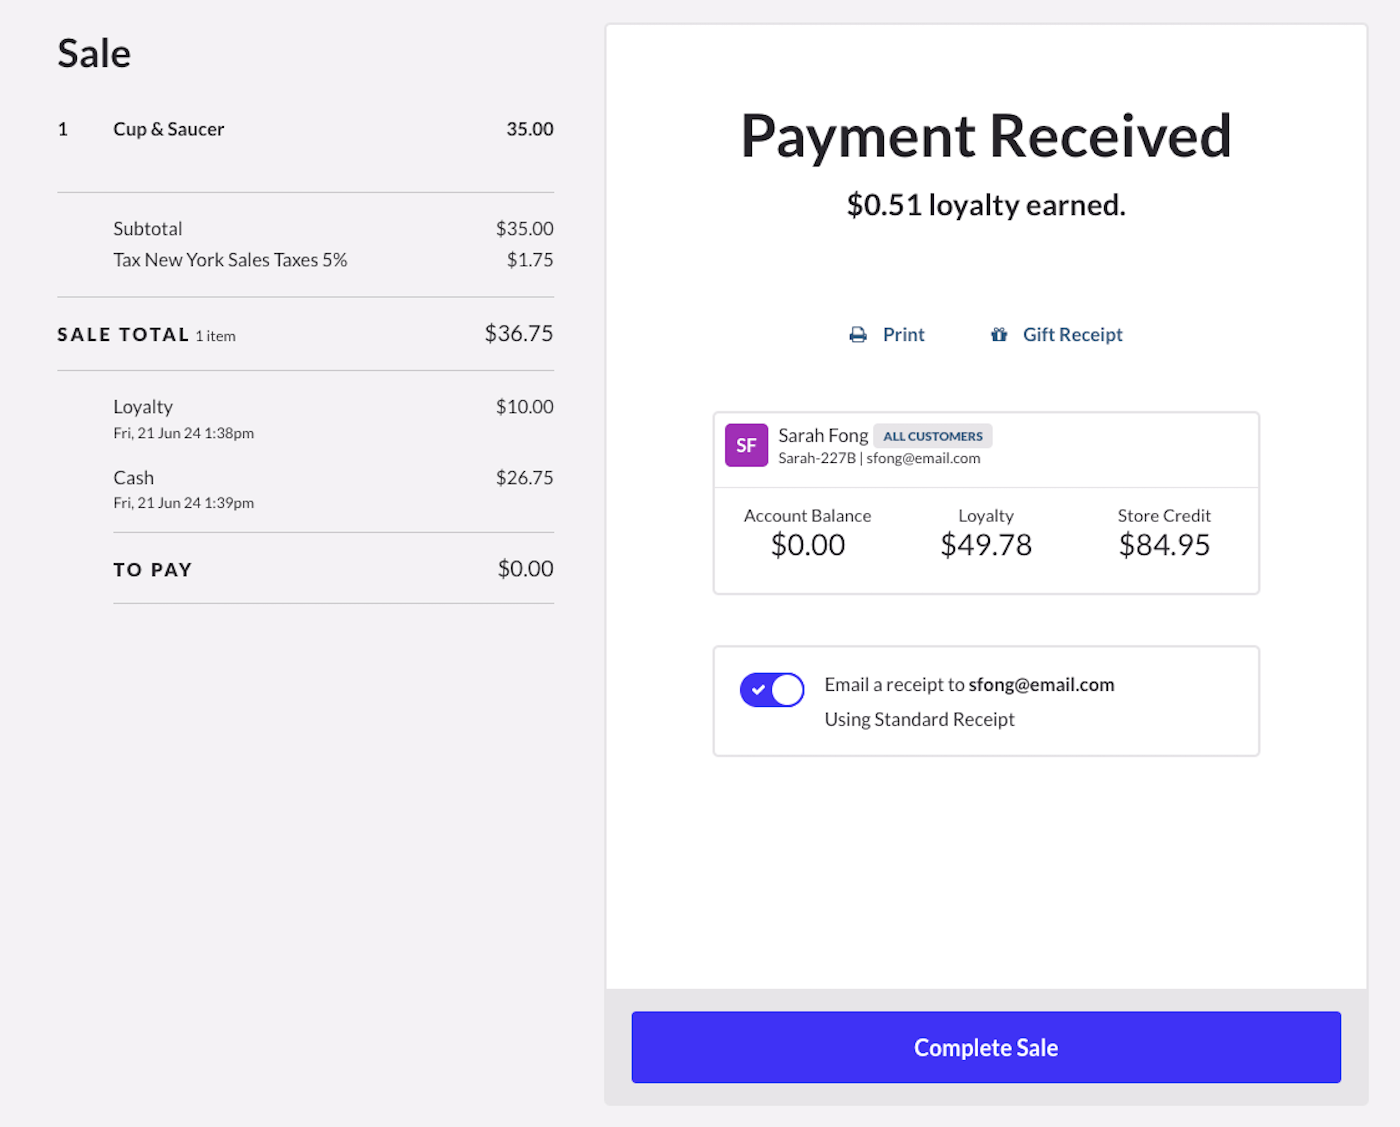Click the Cup & Saucer line item

click(169, 129)
